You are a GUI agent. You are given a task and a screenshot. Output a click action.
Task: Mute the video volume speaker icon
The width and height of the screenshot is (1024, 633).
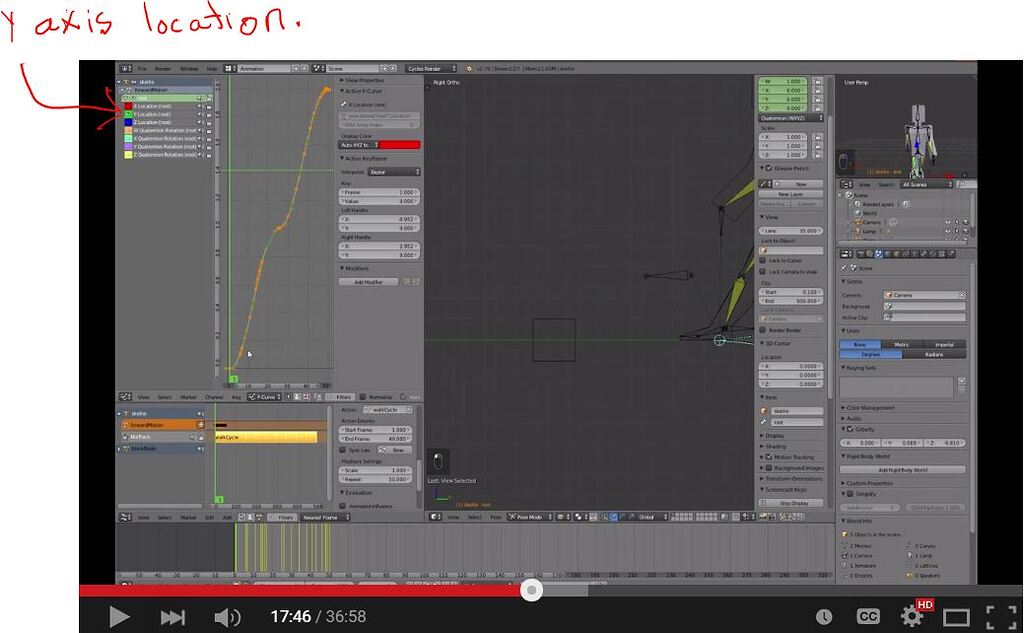(x=227, y=617)
